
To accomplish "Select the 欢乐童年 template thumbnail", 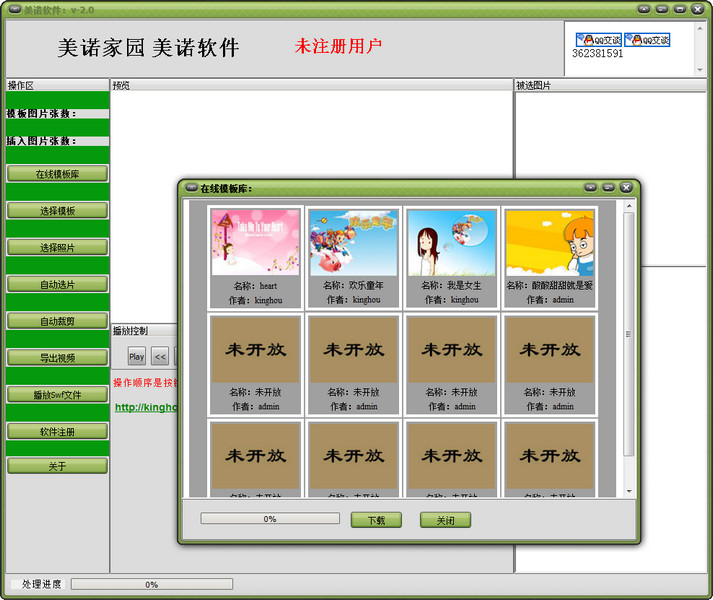I will (353, 242).
